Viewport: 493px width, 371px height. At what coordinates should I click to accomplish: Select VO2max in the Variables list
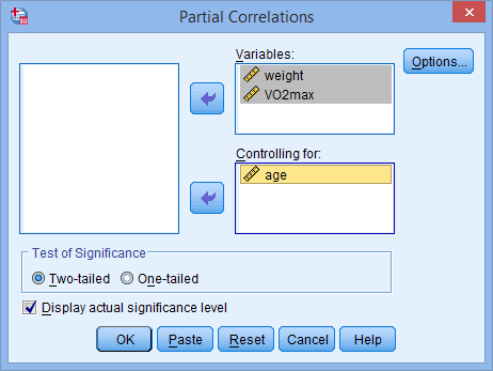tap(316, 94)
